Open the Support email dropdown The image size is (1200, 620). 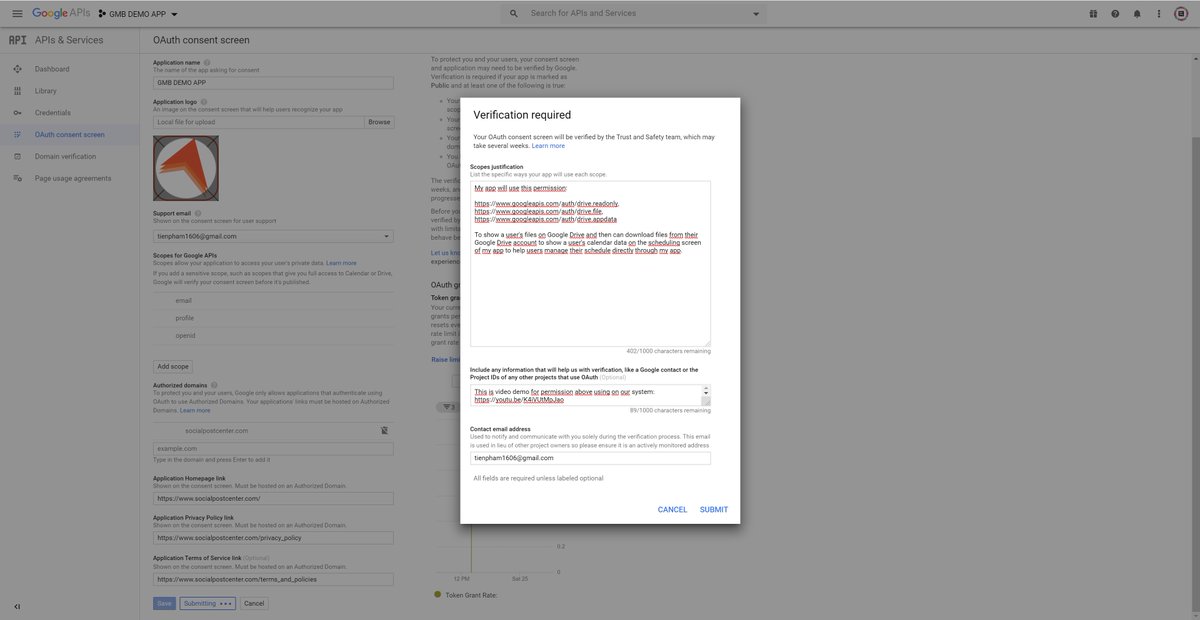click(x=273, y=236)
